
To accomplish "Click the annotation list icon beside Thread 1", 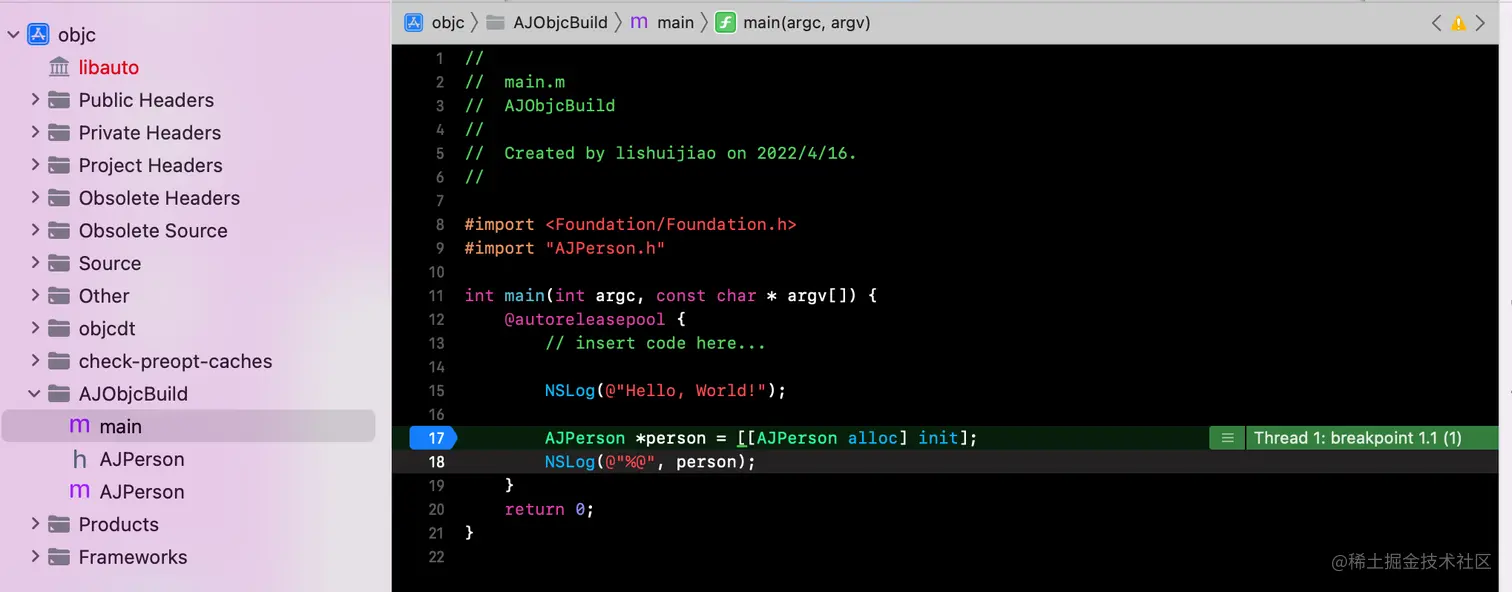I will point(1227,438).
